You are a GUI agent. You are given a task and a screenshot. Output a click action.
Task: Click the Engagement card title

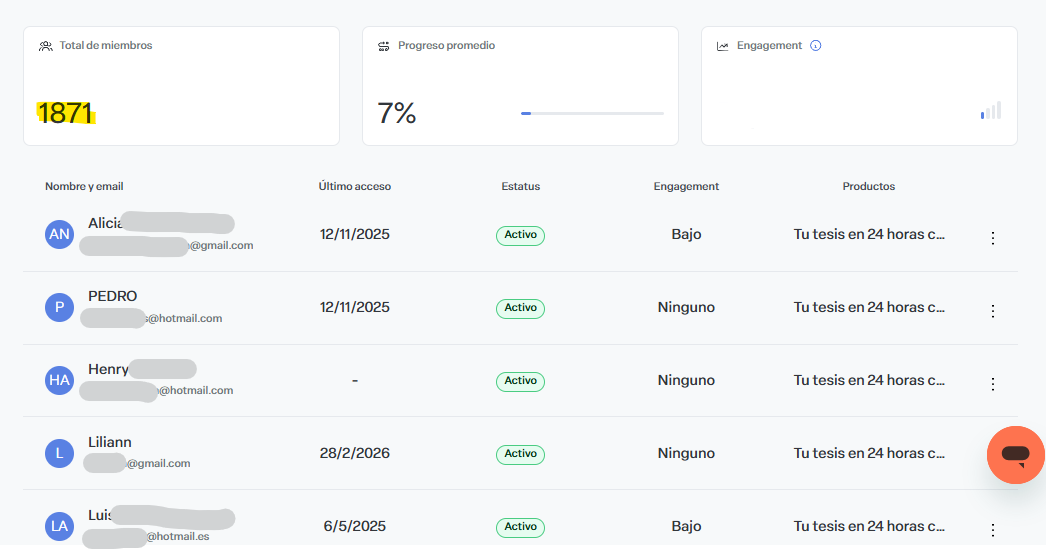(x=769, y=45)
